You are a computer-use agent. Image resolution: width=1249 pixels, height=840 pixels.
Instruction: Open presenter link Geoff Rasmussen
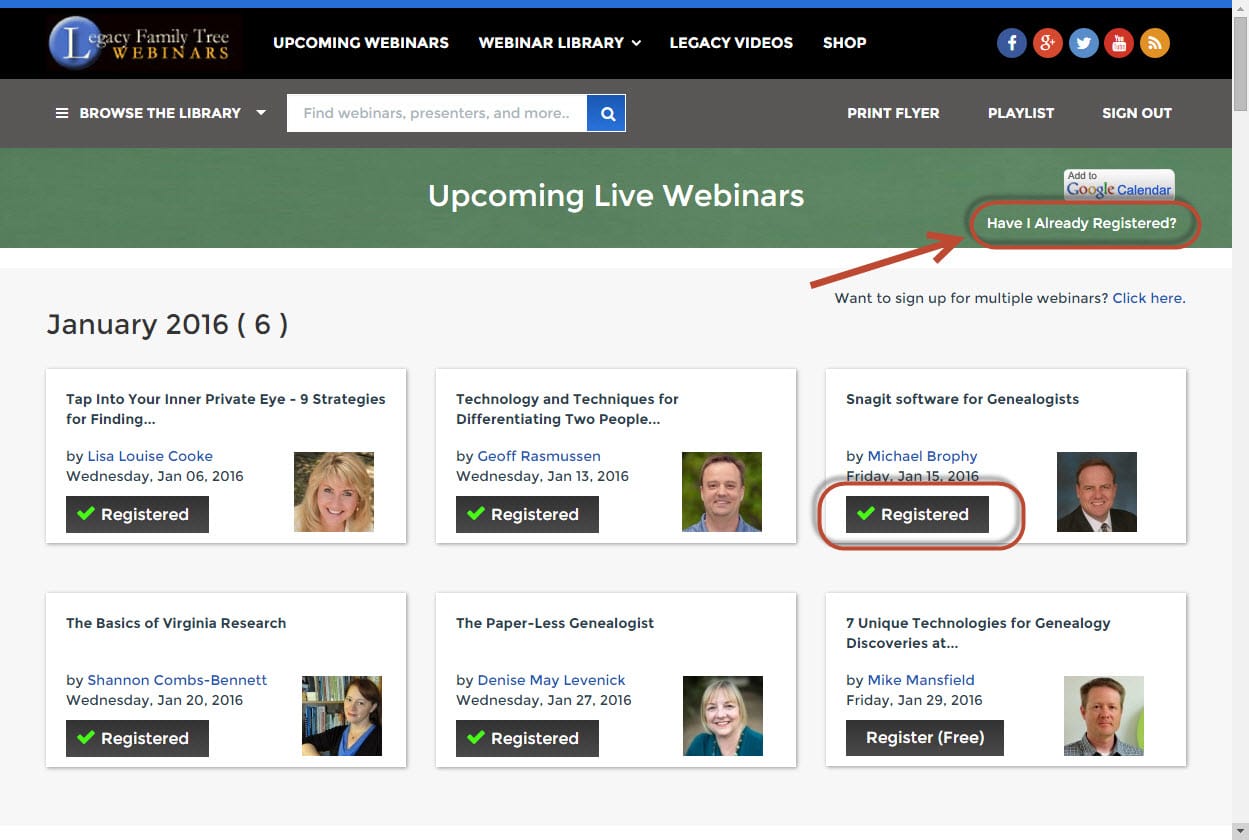[x=539, y=456]
